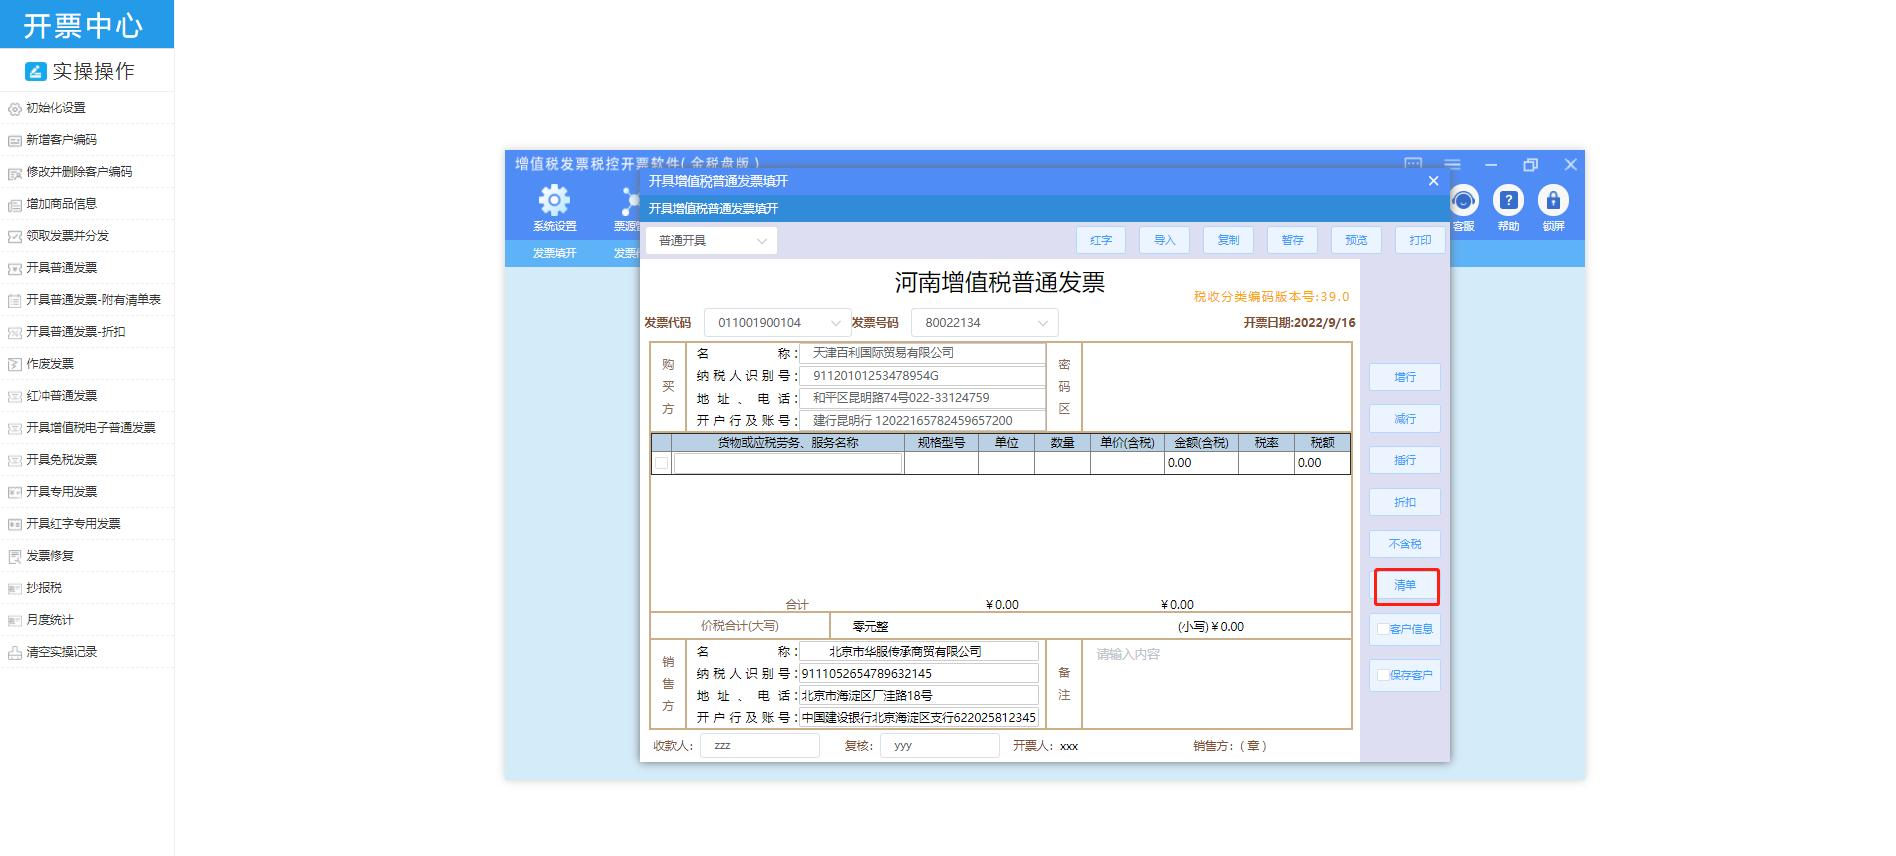Image resolution: width=1896 pixels, height=856 pixels.
Task: Open the 发票代码 dropdown
Action: point(777,323)
